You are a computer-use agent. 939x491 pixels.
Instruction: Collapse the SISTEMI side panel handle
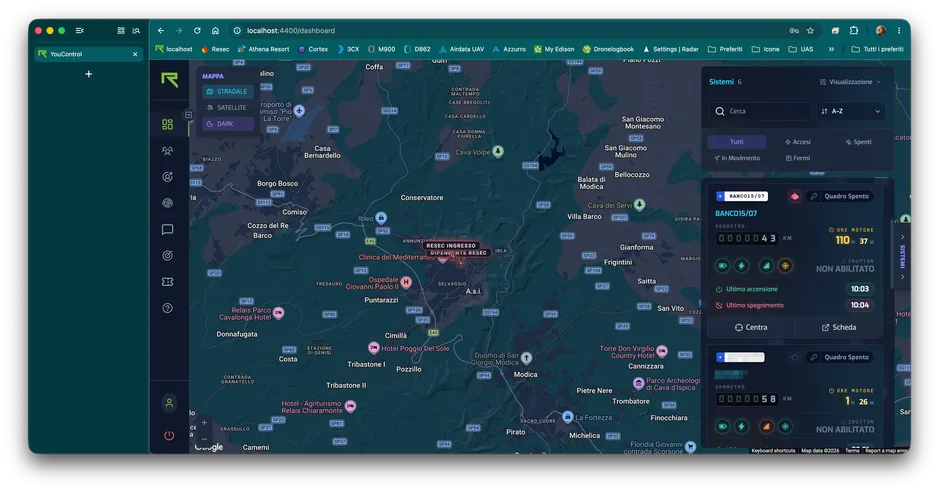pyautogui.click(x=902, y=257)
